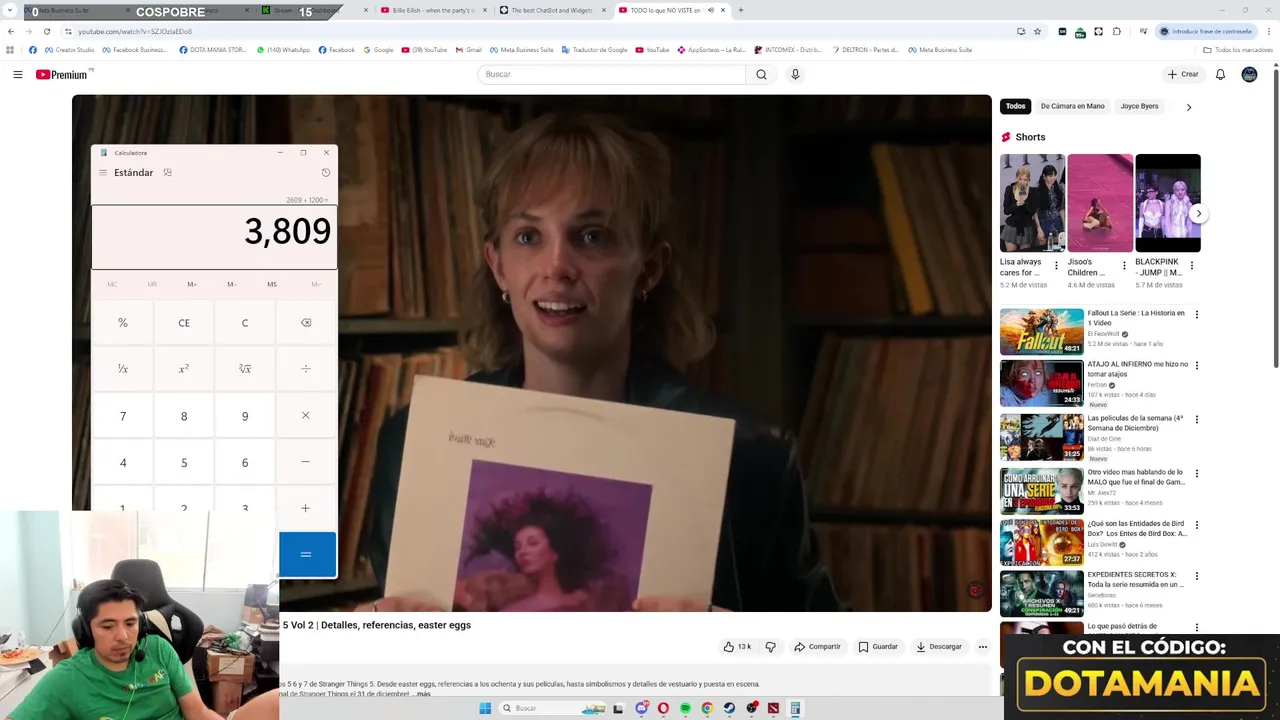The height and width of the screenshot is (720, 1280).
Task: Open Fallout La Serie video thumbnail
Action: pos(1042,331)
